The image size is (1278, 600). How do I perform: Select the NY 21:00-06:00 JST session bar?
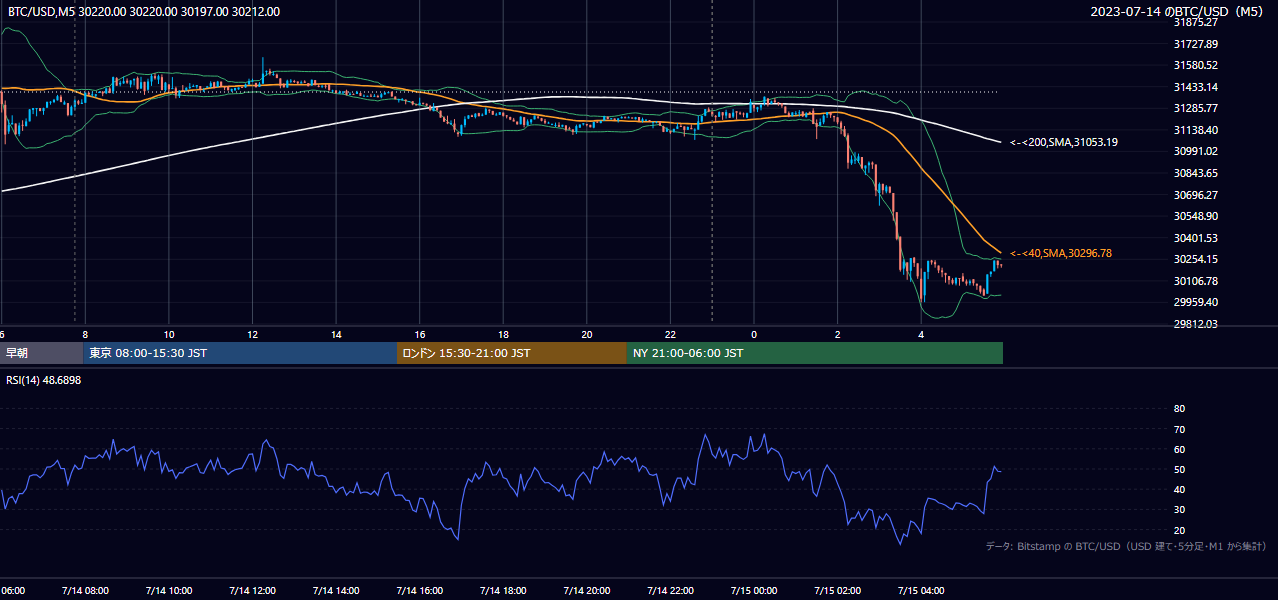(x=815, y=353)
